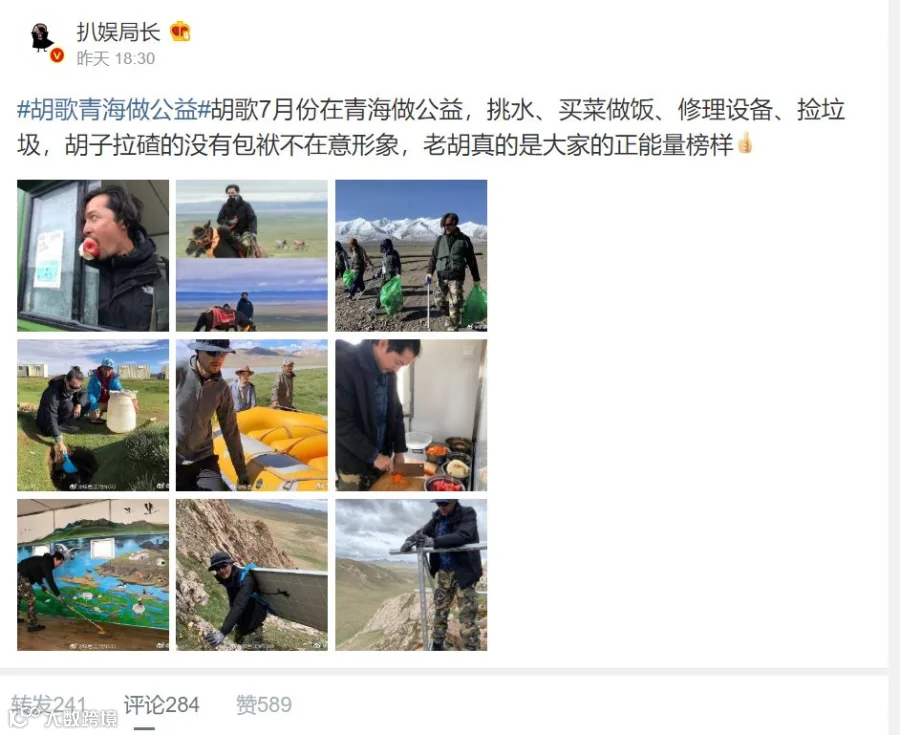Open photo of man biting apple
Viewport: 900px width, 735px height.
click(93, 255)
